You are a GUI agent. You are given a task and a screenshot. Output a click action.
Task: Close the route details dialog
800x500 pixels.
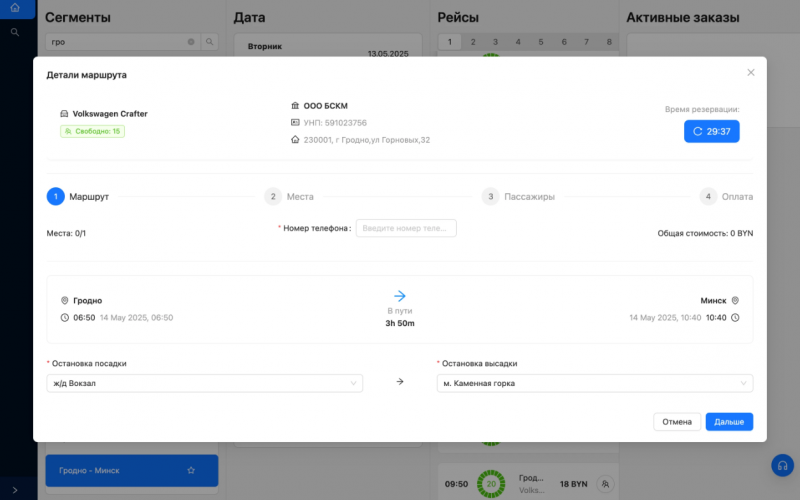[751, 72]
